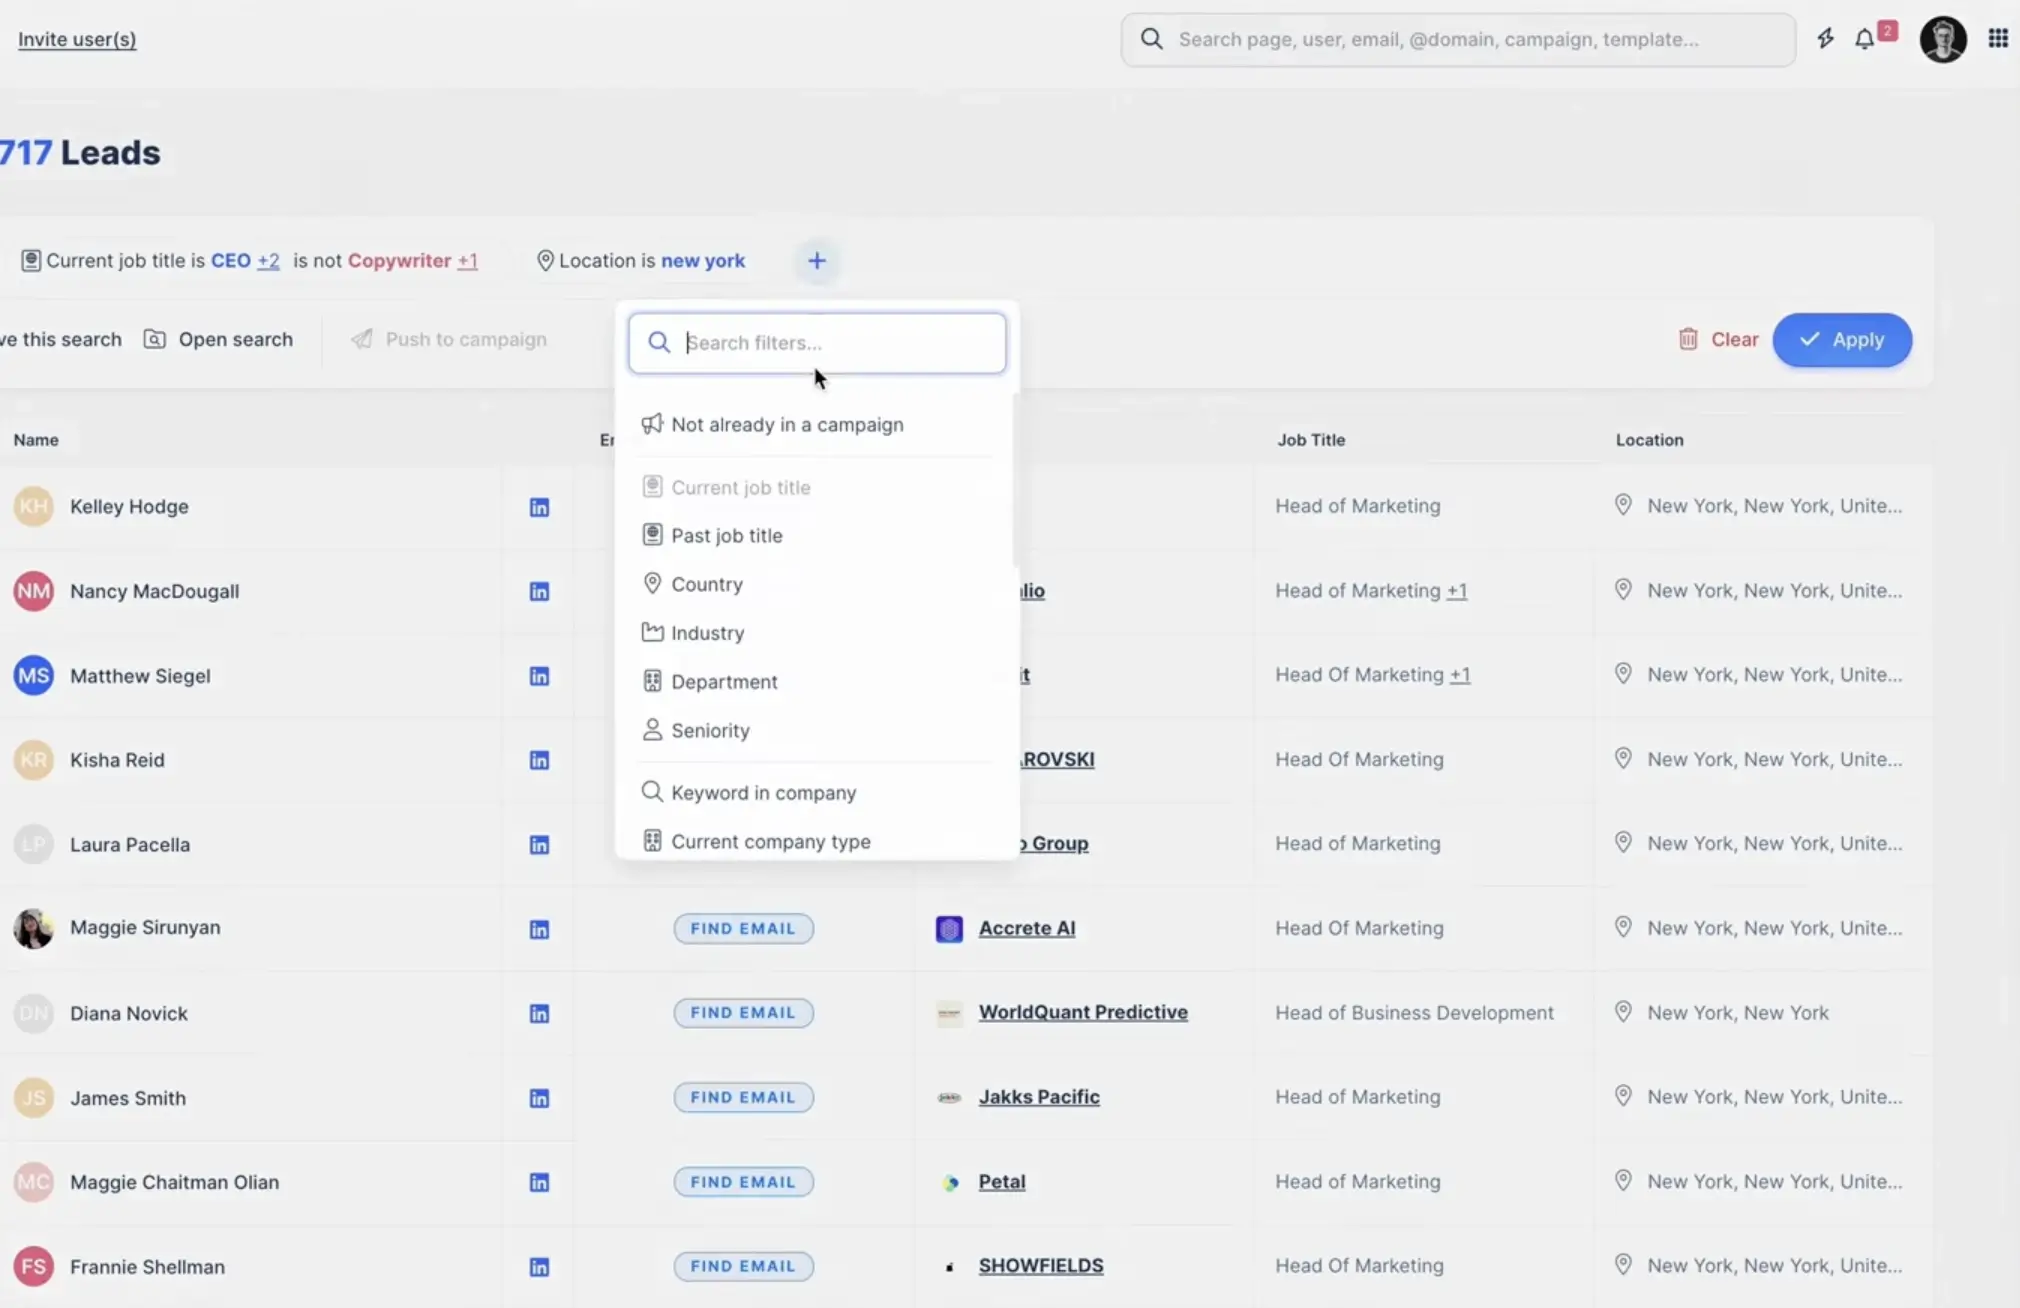Image resolution: width=2020 pixels, height=1308 pixels.
Task: Expand Copywriter +1 excluded titles
Action: [x=467, y=261]
